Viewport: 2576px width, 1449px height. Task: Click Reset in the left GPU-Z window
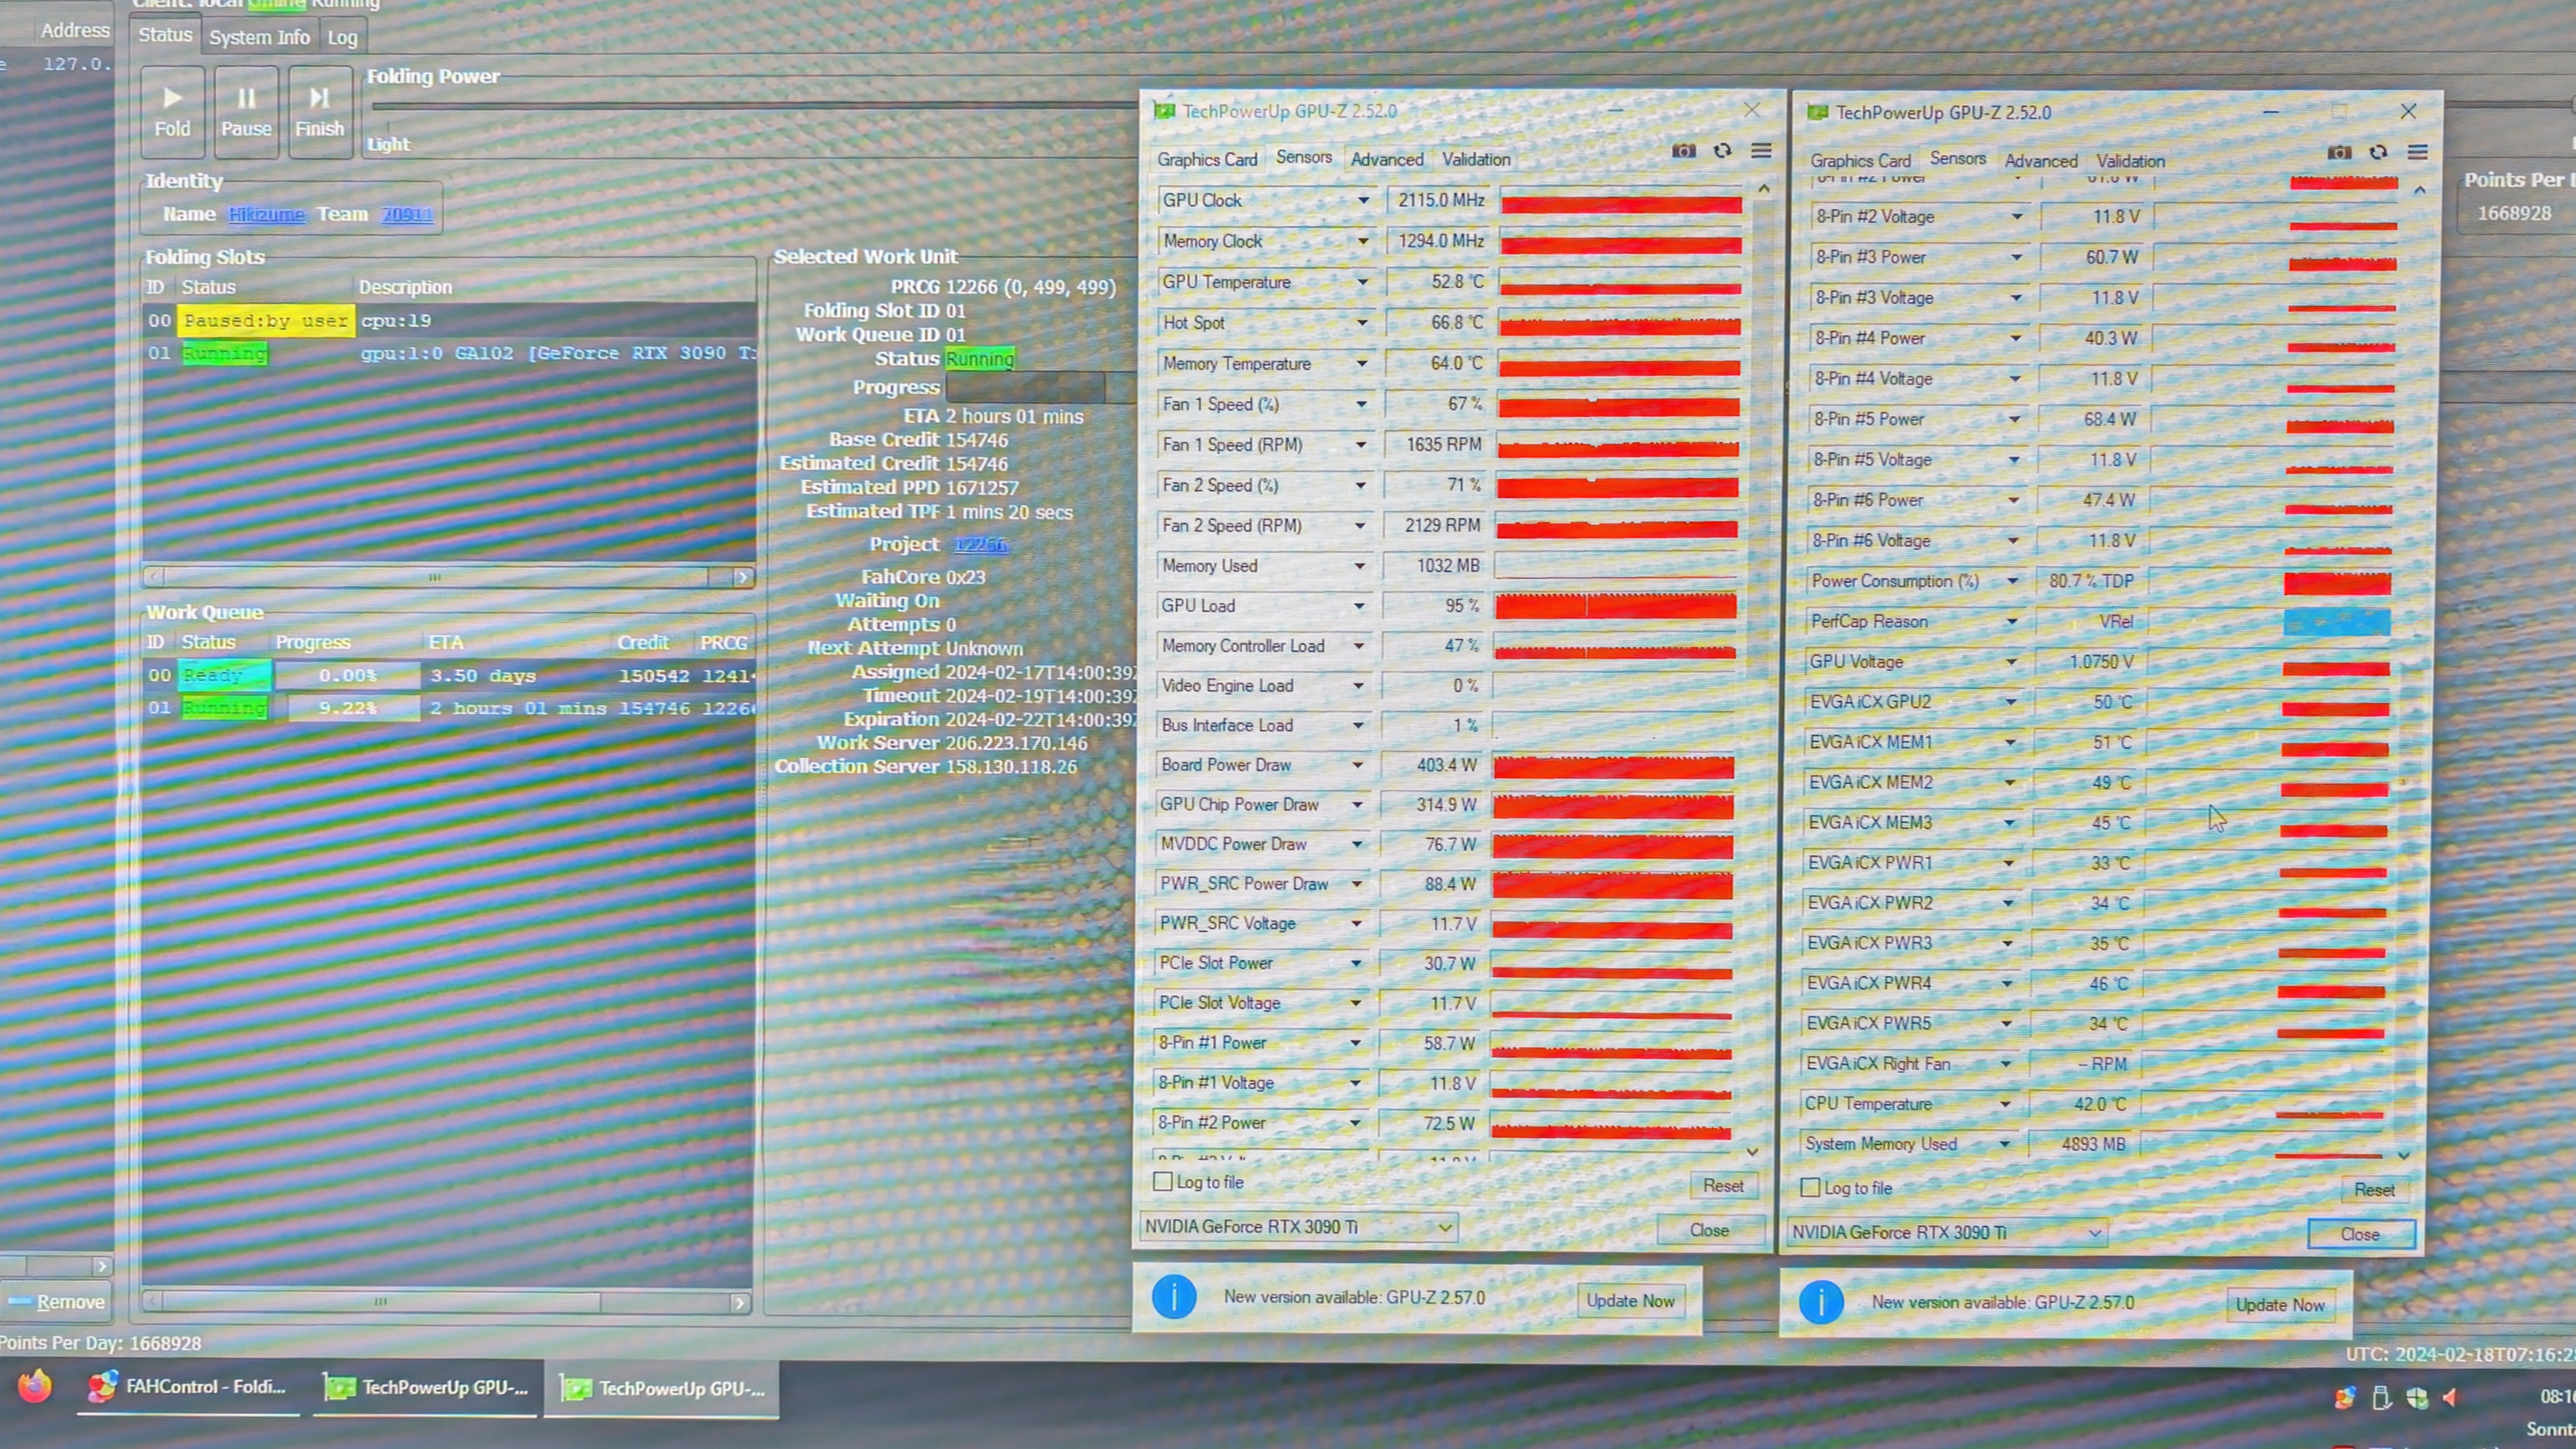(1723, 1185)
